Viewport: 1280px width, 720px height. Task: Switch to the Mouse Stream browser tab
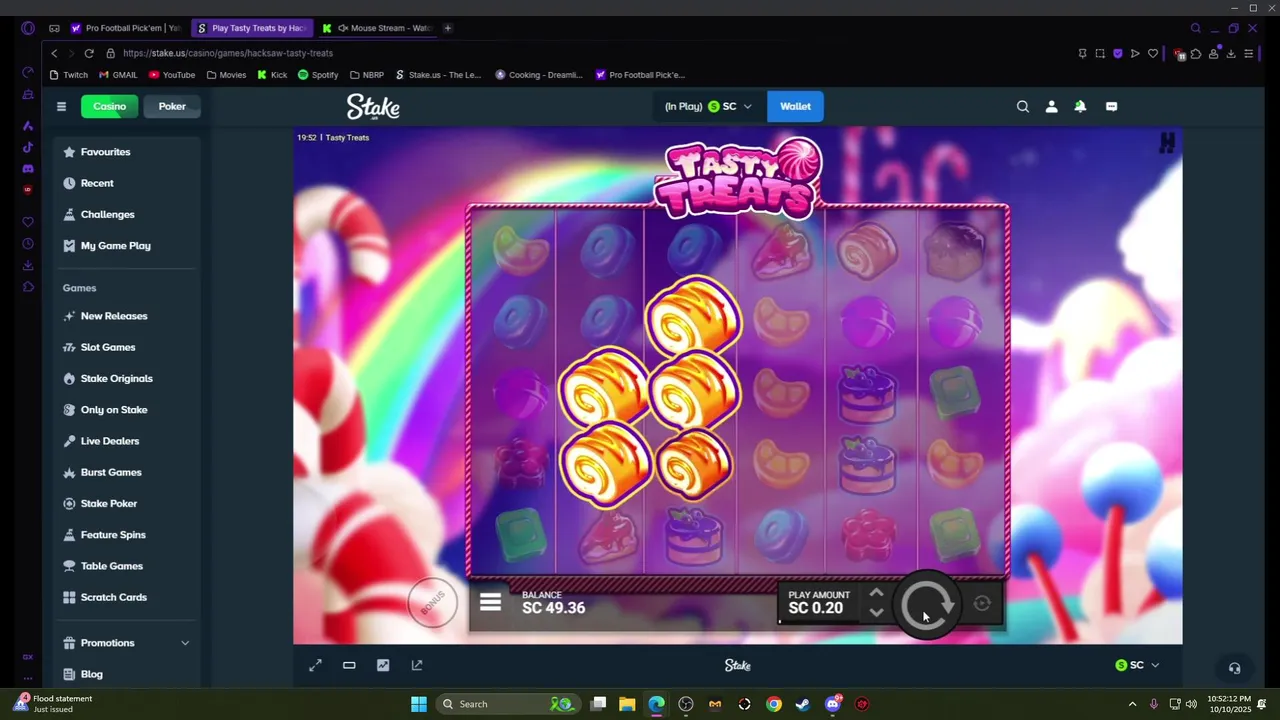376,28
